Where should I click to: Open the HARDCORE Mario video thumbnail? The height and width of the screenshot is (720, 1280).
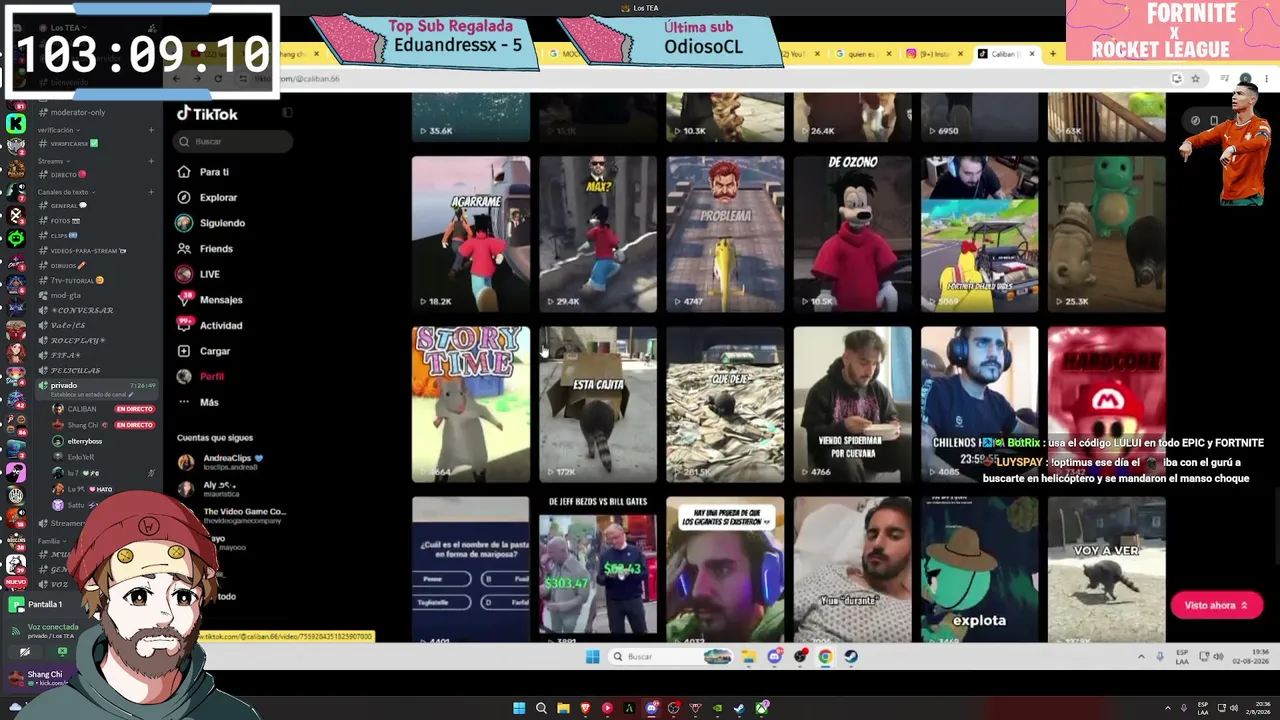click(x=1106, y=404)
